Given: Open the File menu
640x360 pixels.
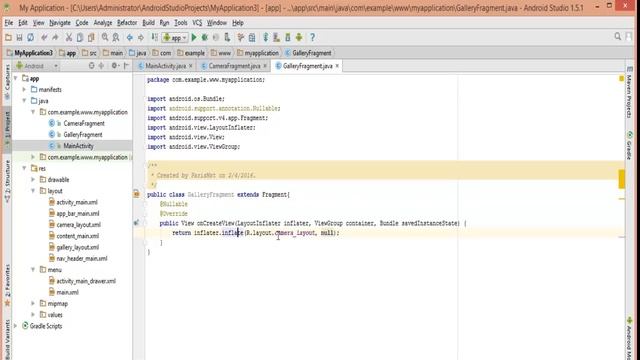Looking at the screenshot, I should [9, 23].
